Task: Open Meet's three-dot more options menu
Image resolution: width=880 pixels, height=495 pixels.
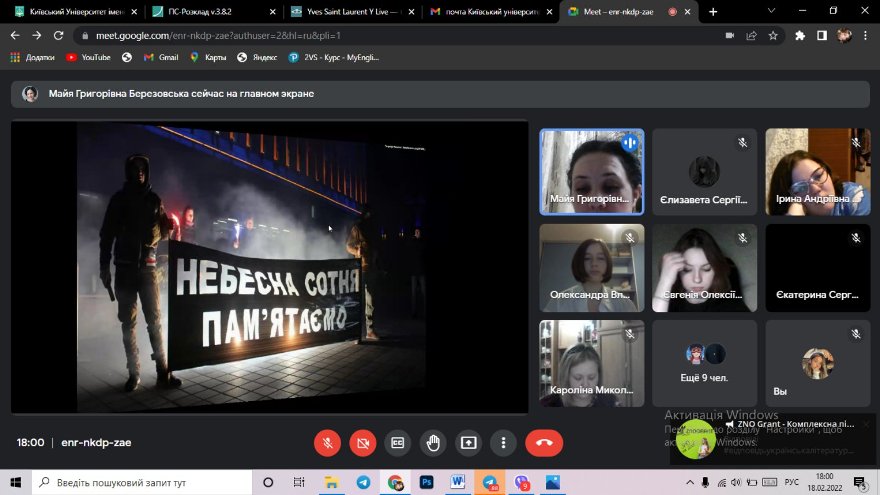Action: tap(504, 442)
